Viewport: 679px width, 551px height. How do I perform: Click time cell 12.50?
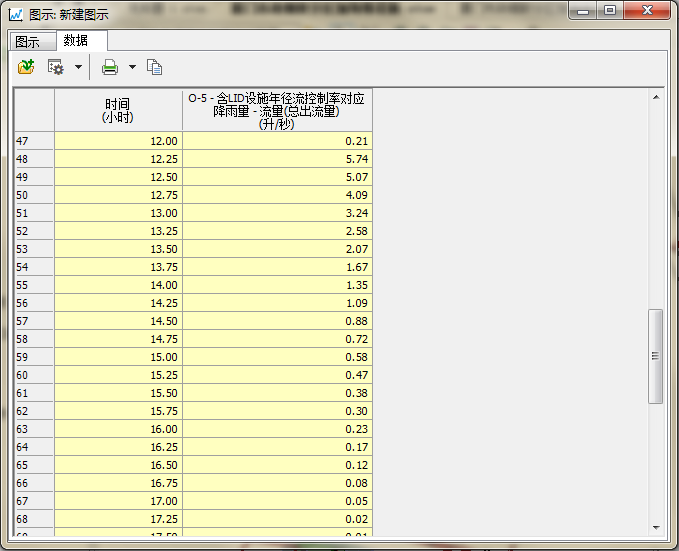click(x=118, y=177)
